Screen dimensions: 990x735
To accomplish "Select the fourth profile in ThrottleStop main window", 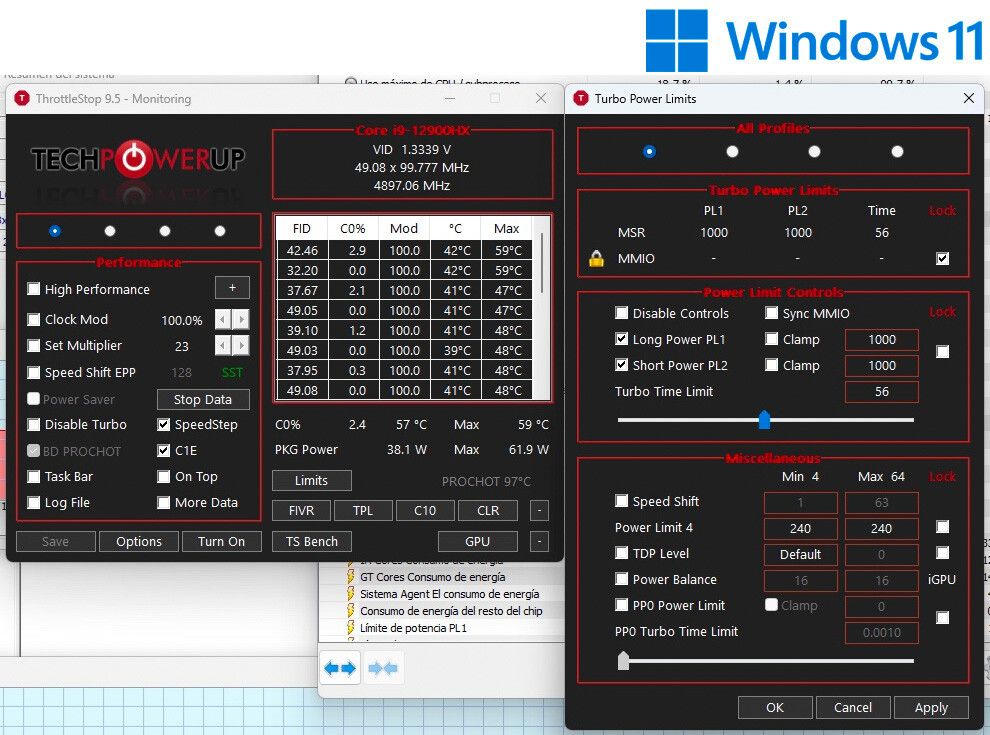I will [220, 231].
